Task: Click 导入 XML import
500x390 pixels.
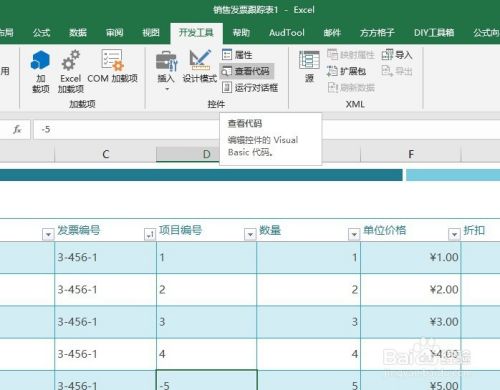Action: tap(397, 55)
